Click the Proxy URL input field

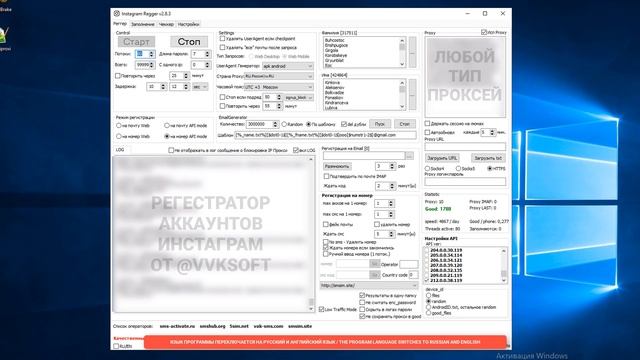click(465, 147)
